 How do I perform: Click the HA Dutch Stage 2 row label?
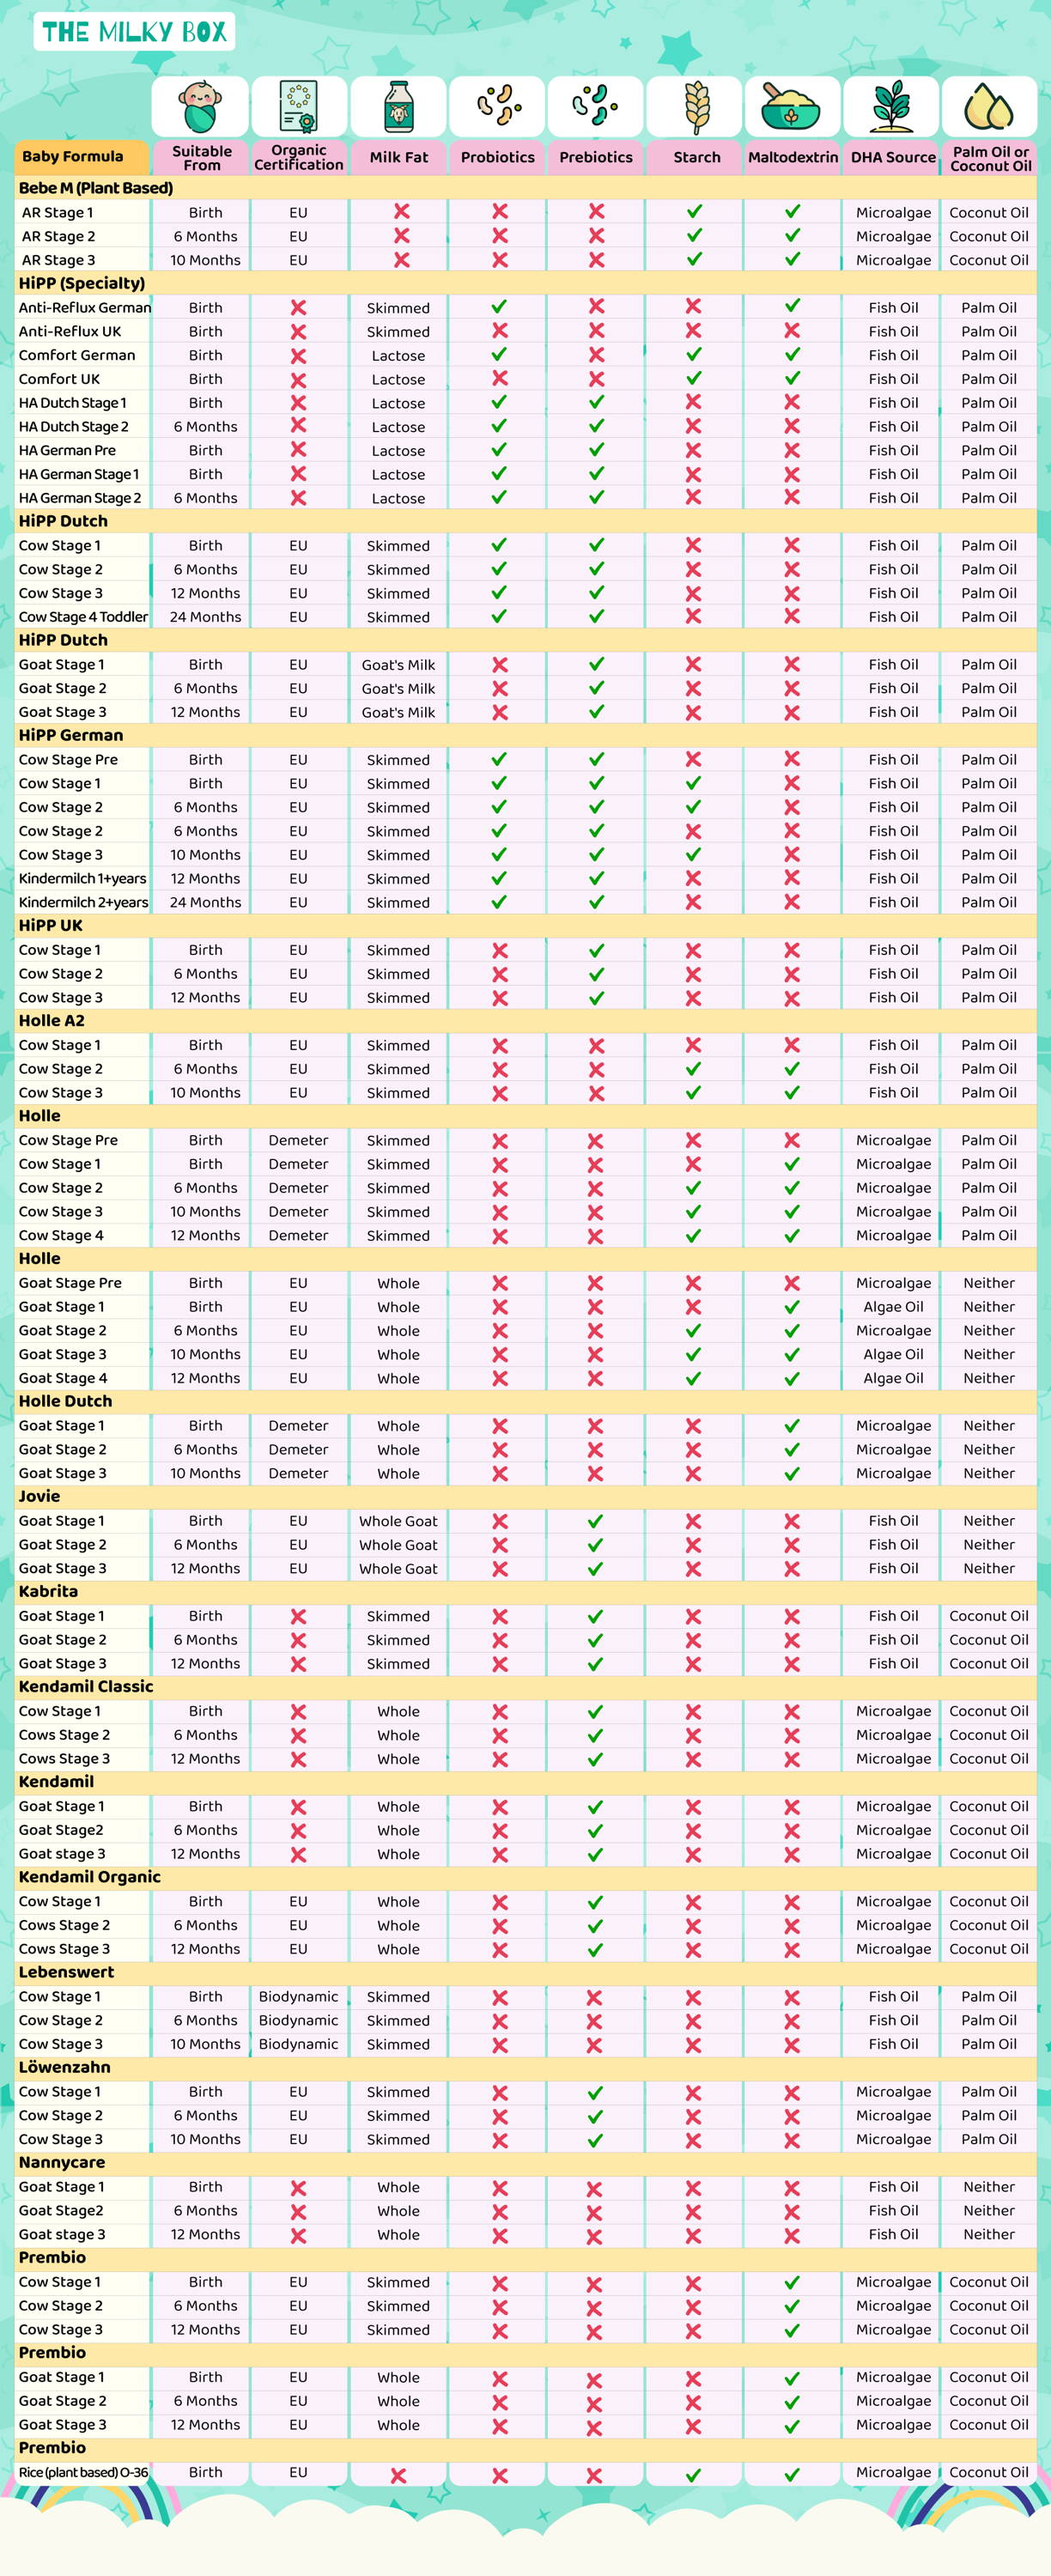coord(73,426)
